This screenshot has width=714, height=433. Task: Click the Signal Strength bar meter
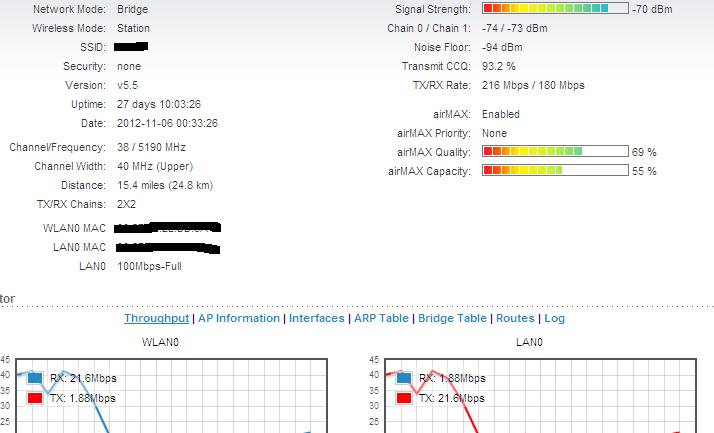(555, 9)
